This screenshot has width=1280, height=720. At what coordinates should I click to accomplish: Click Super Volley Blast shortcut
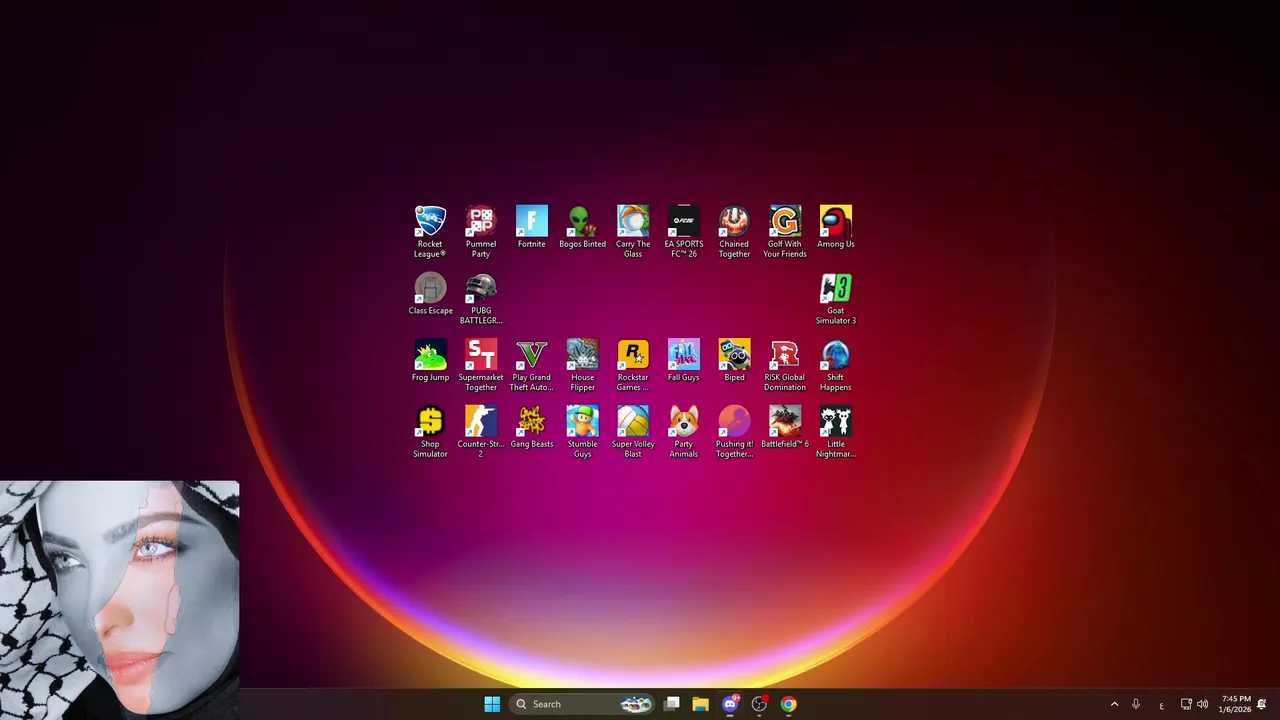pos(633,432)
